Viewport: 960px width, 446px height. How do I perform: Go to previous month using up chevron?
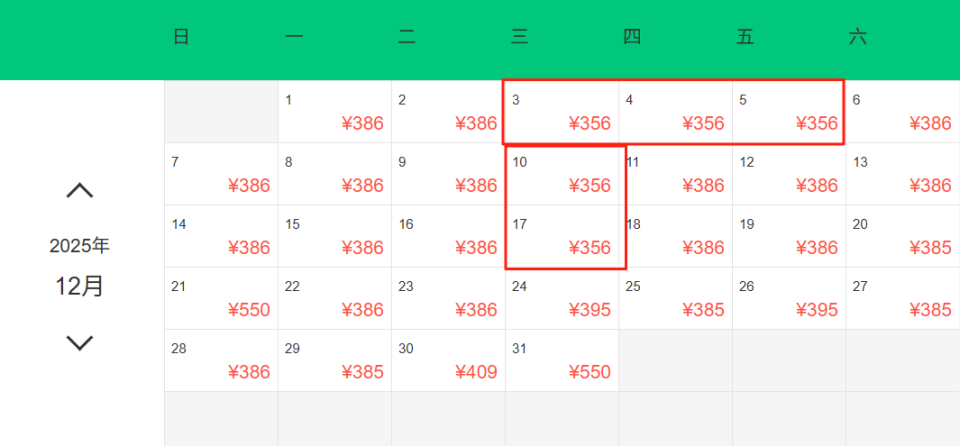point(80,190)
